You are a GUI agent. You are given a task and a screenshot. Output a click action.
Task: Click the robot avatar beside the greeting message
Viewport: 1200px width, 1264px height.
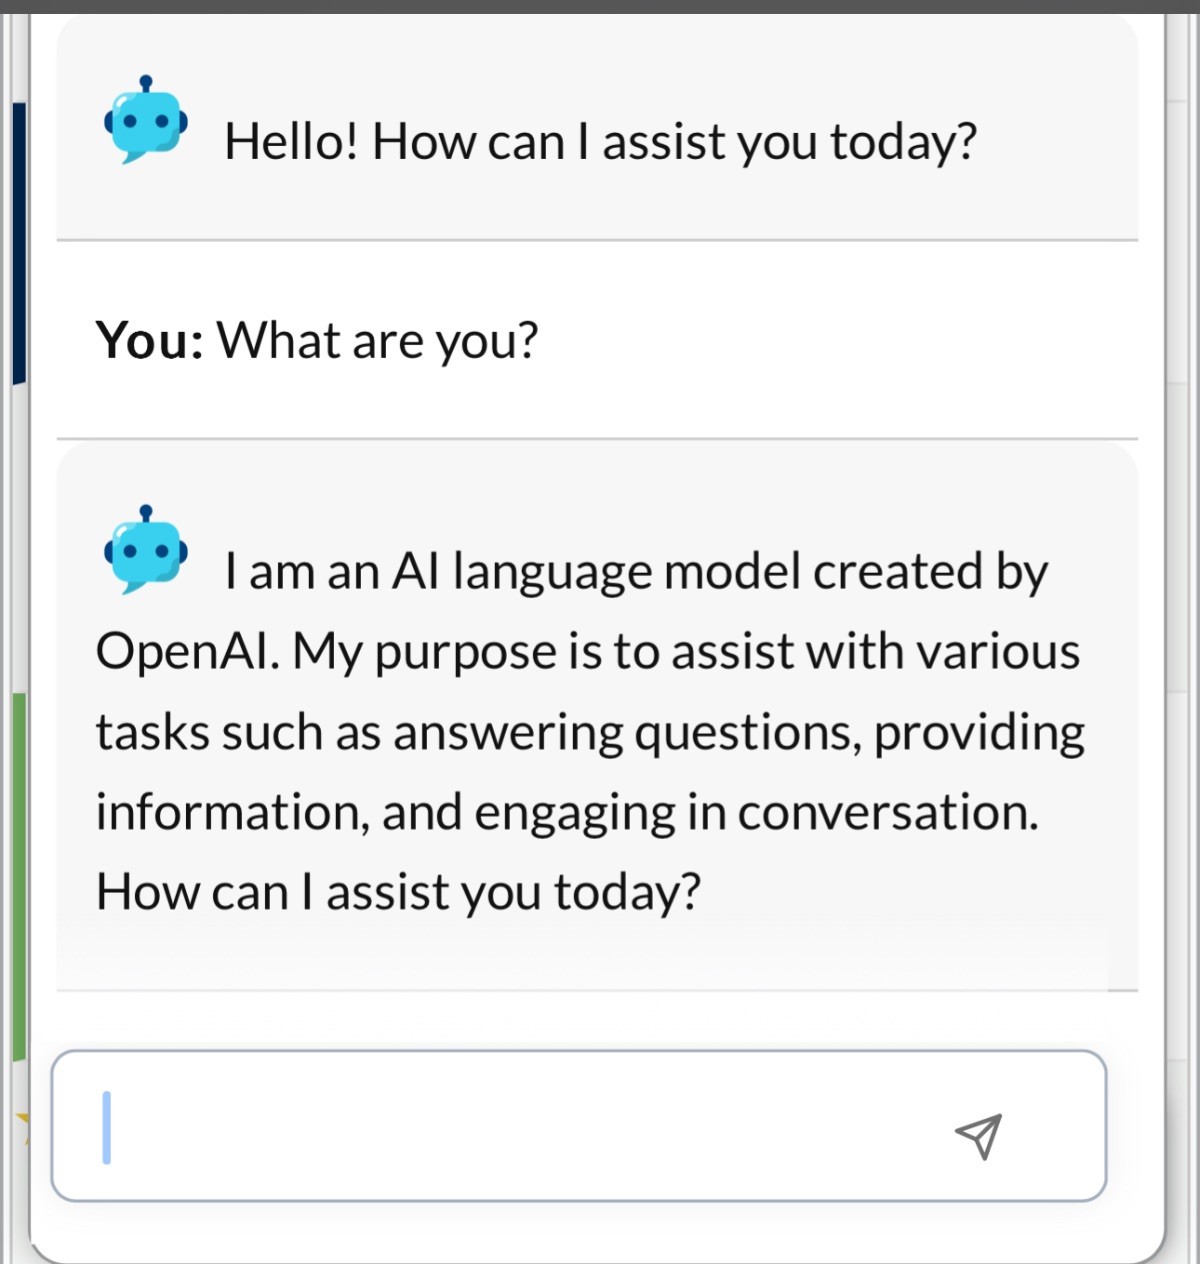146,122
